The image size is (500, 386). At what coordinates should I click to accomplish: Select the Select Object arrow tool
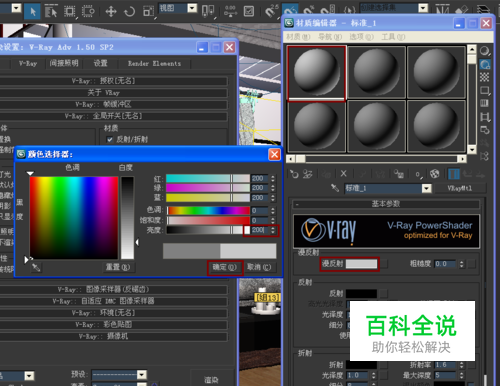click(33, 12)
